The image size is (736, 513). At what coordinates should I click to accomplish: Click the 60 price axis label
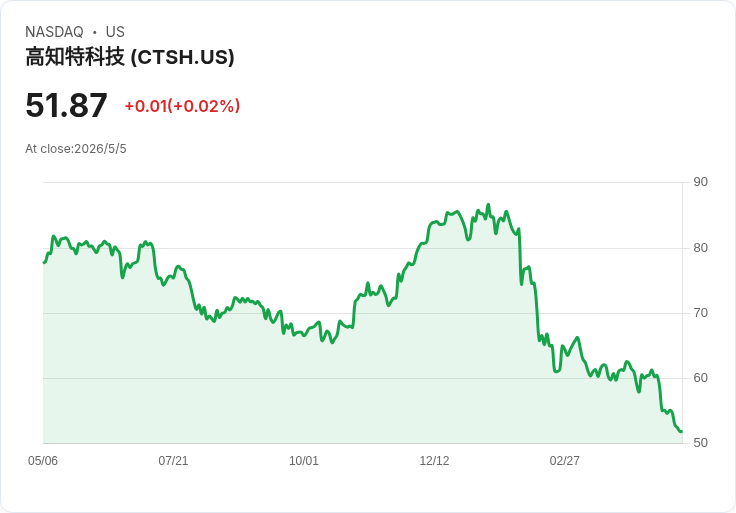[x=700, y=377]
